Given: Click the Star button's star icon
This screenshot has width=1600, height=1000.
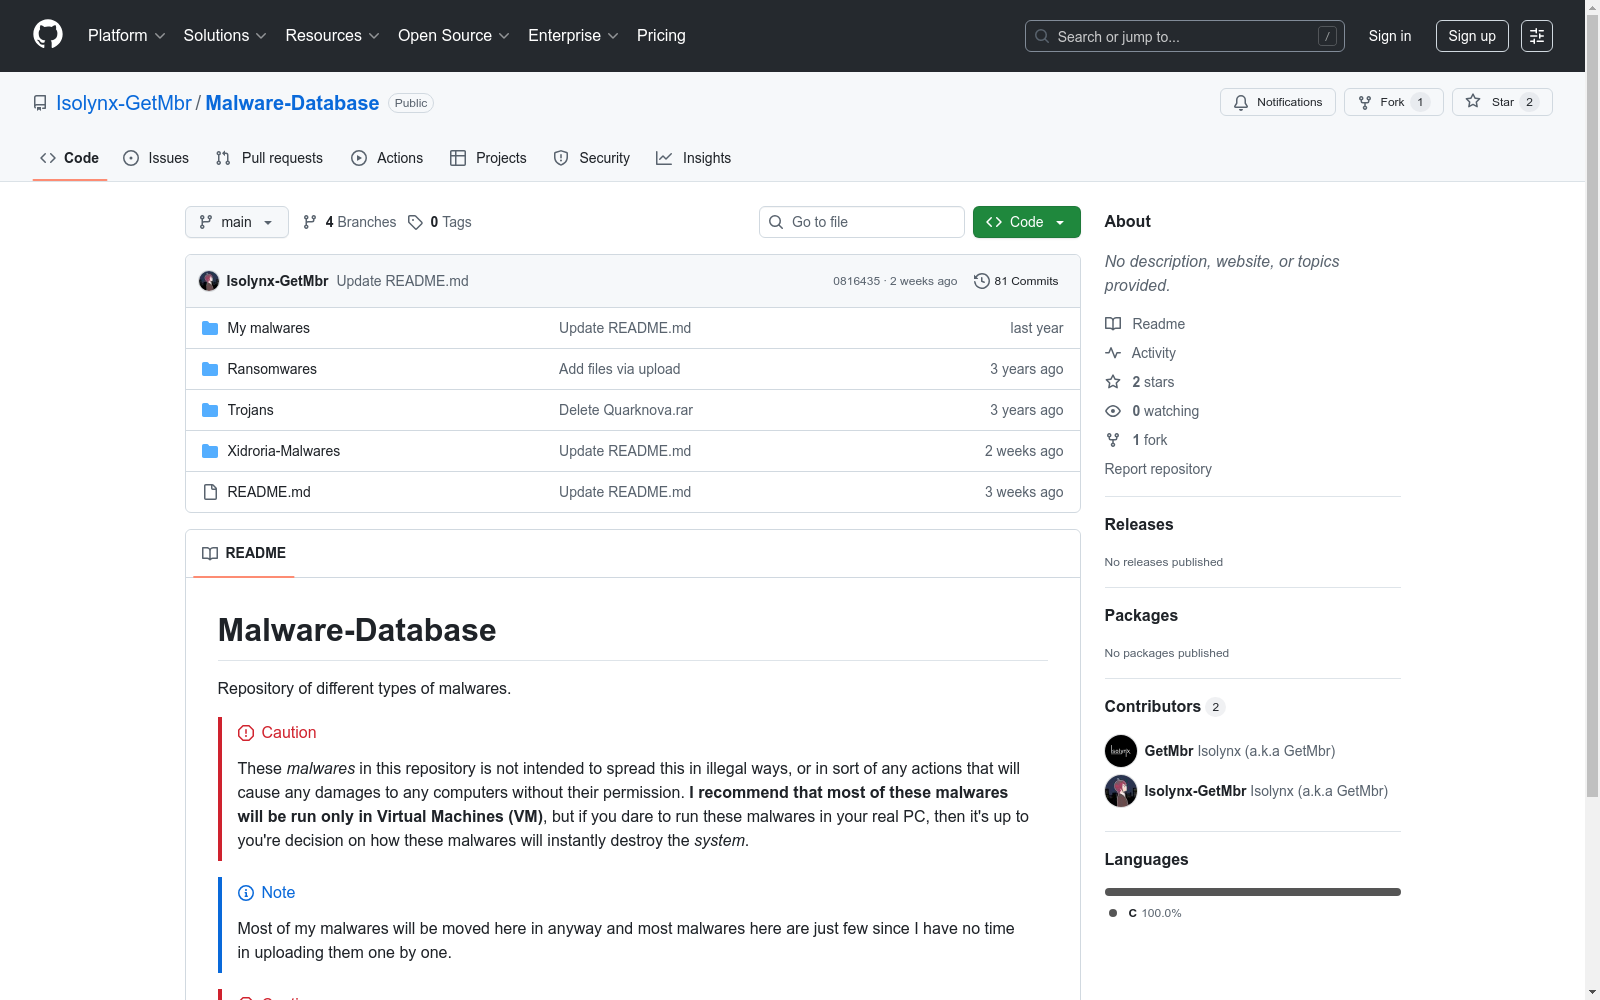Looking at the screenshot, I should click(x=1473, y=102).
